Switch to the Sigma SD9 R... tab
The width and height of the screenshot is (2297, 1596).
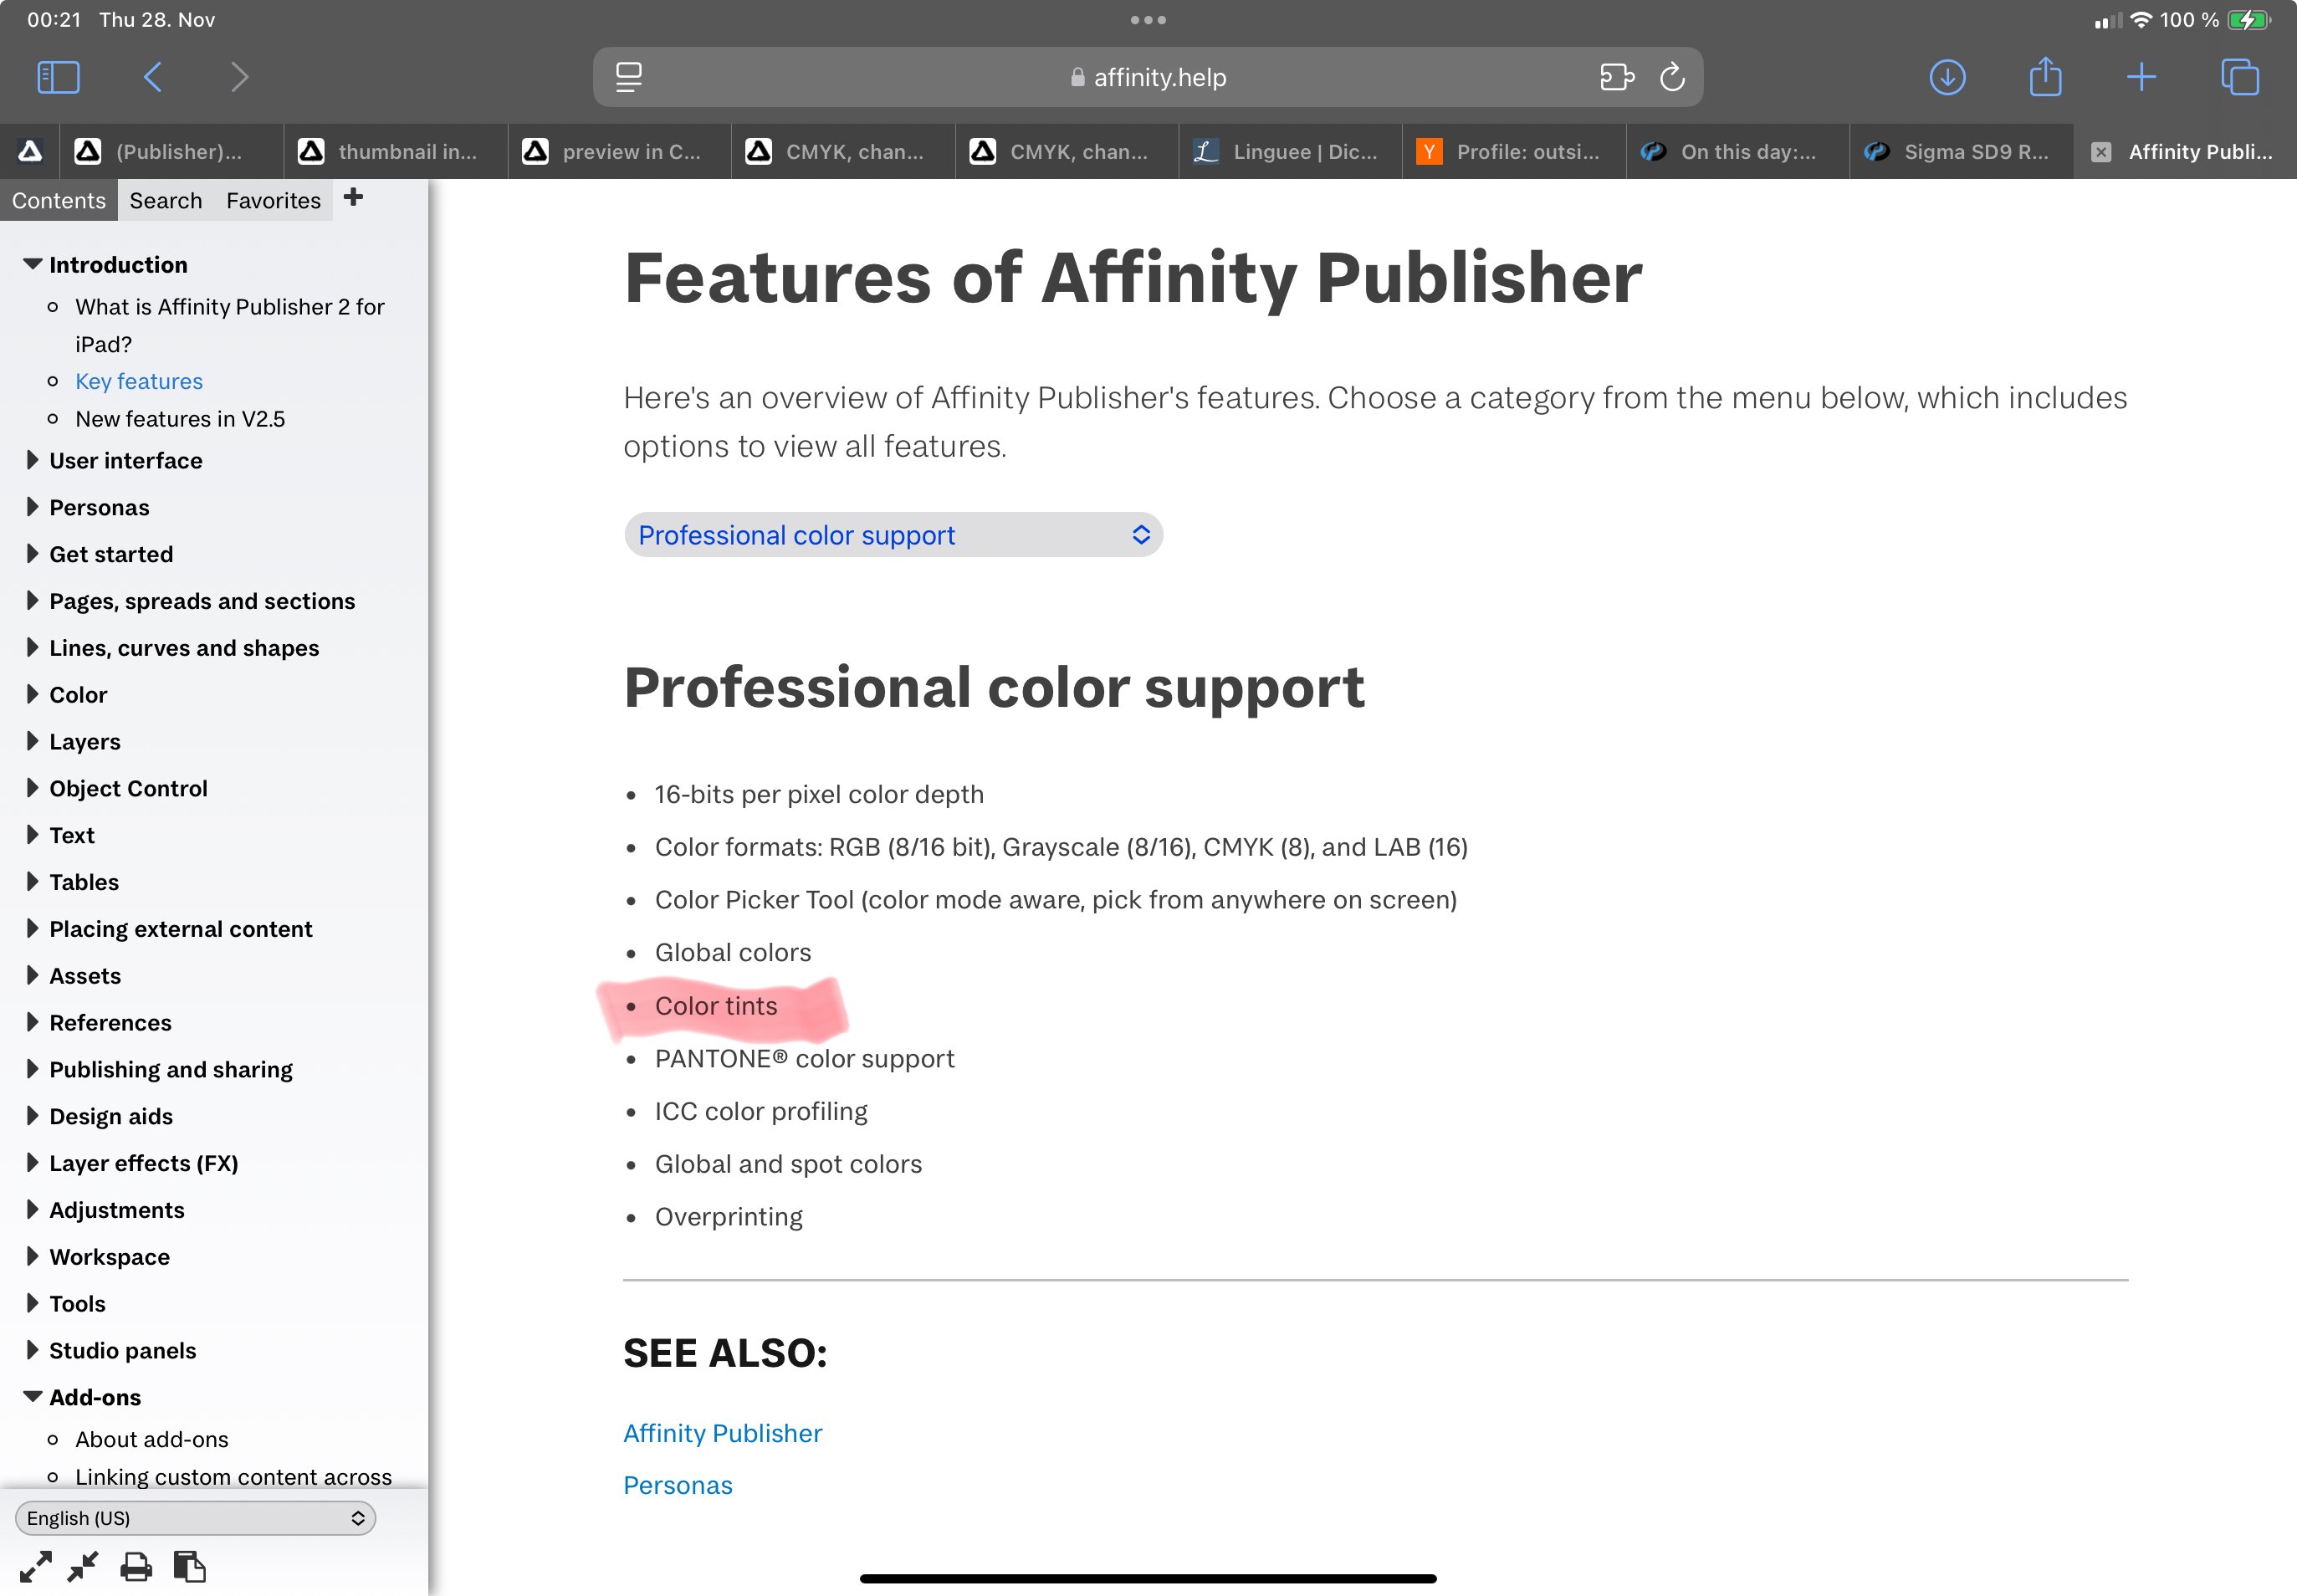click(1961, 152)
